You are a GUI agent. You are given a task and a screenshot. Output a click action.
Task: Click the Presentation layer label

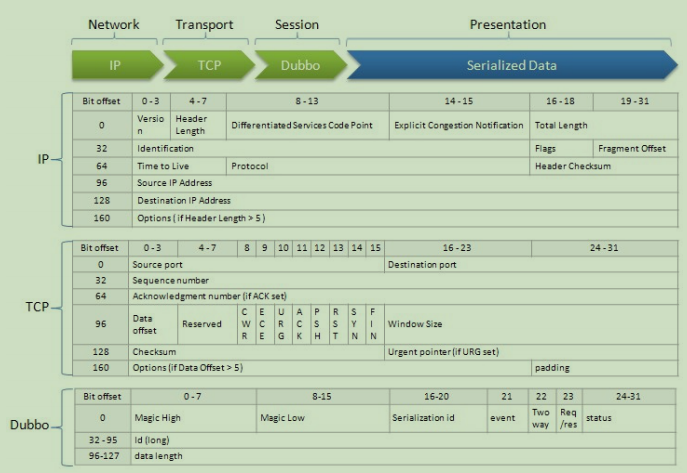508,24
